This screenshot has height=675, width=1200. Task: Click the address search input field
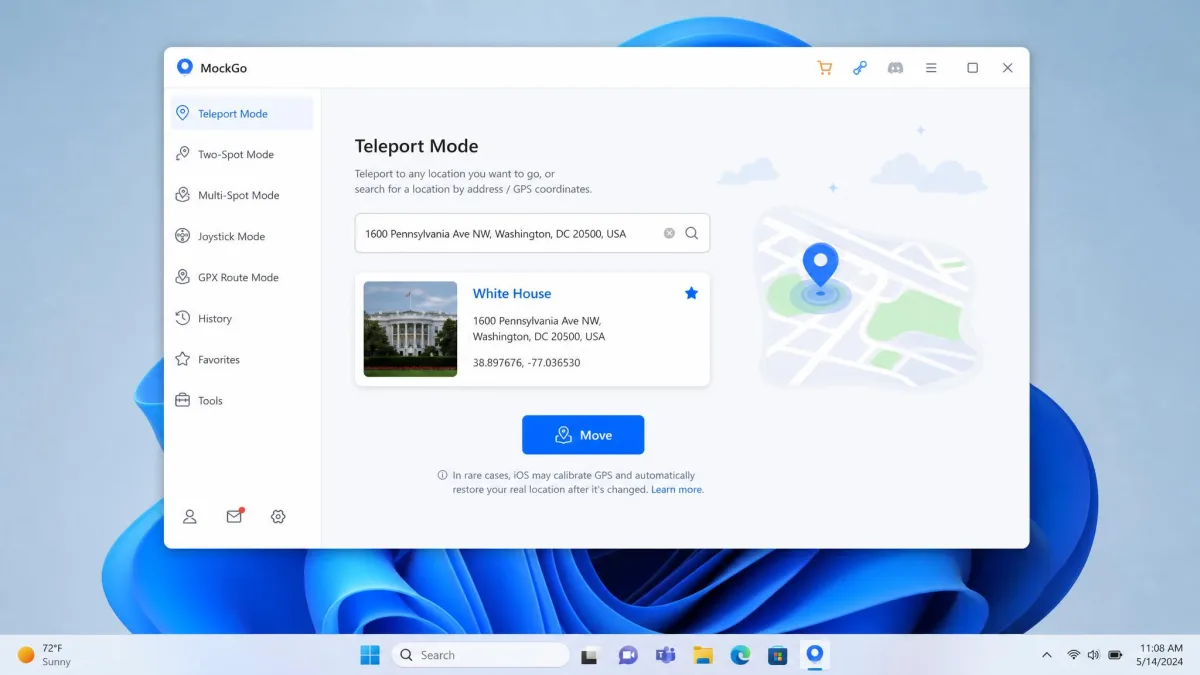(x=532, y=233)
